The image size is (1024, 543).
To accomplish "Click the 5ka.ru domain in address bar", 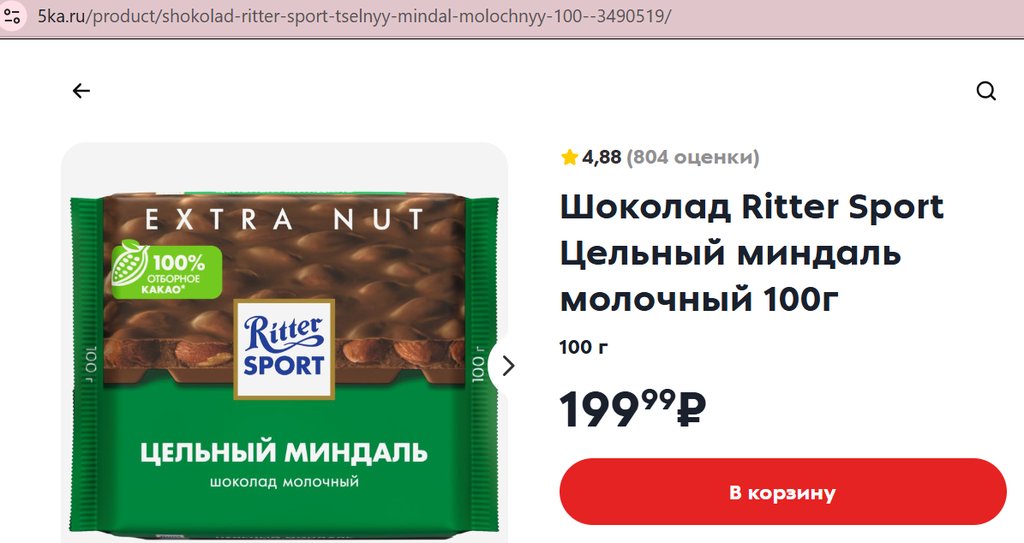I will (61, 16).
